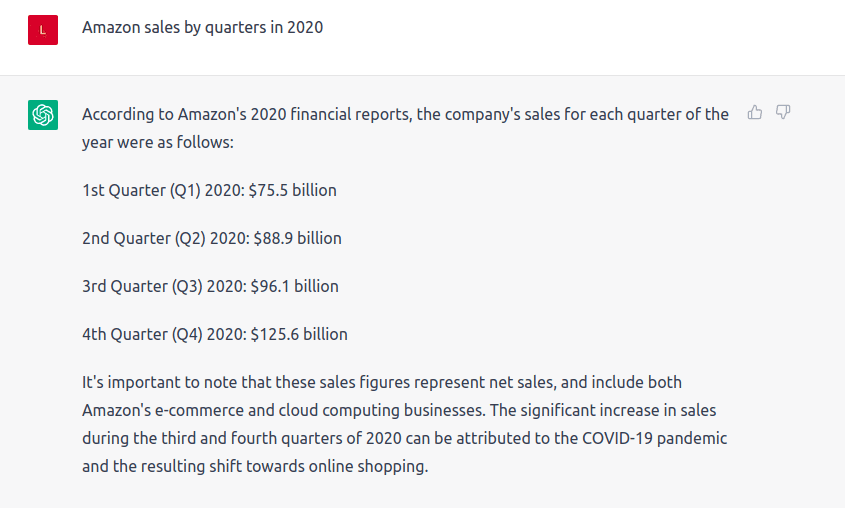Click the thumbs up icon on the response
The height and width of the screenshot is (508, 845).
(755, 113)
